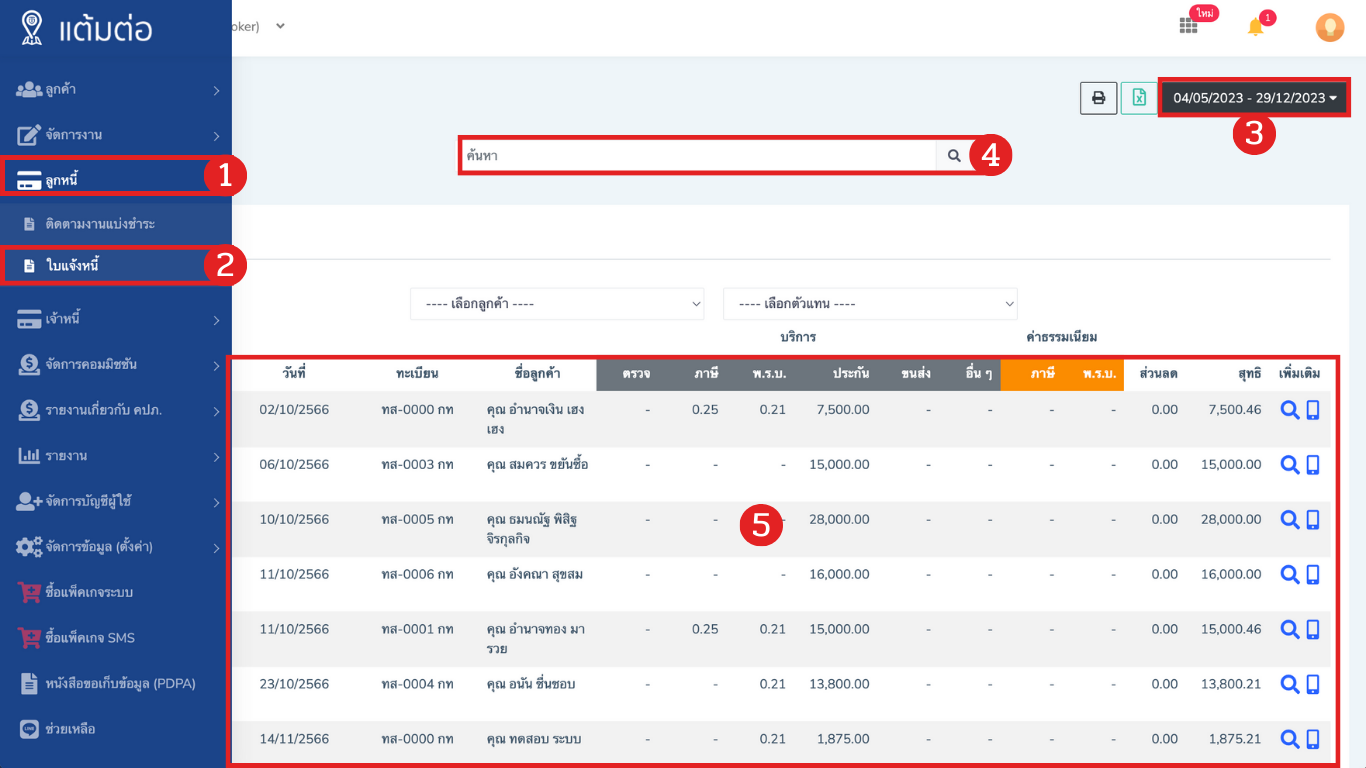This screenshot has width=1366, height=768.
Task: Open ซื้อแพ็คเกจระบบ in sidebar
Action: (116, 593)
